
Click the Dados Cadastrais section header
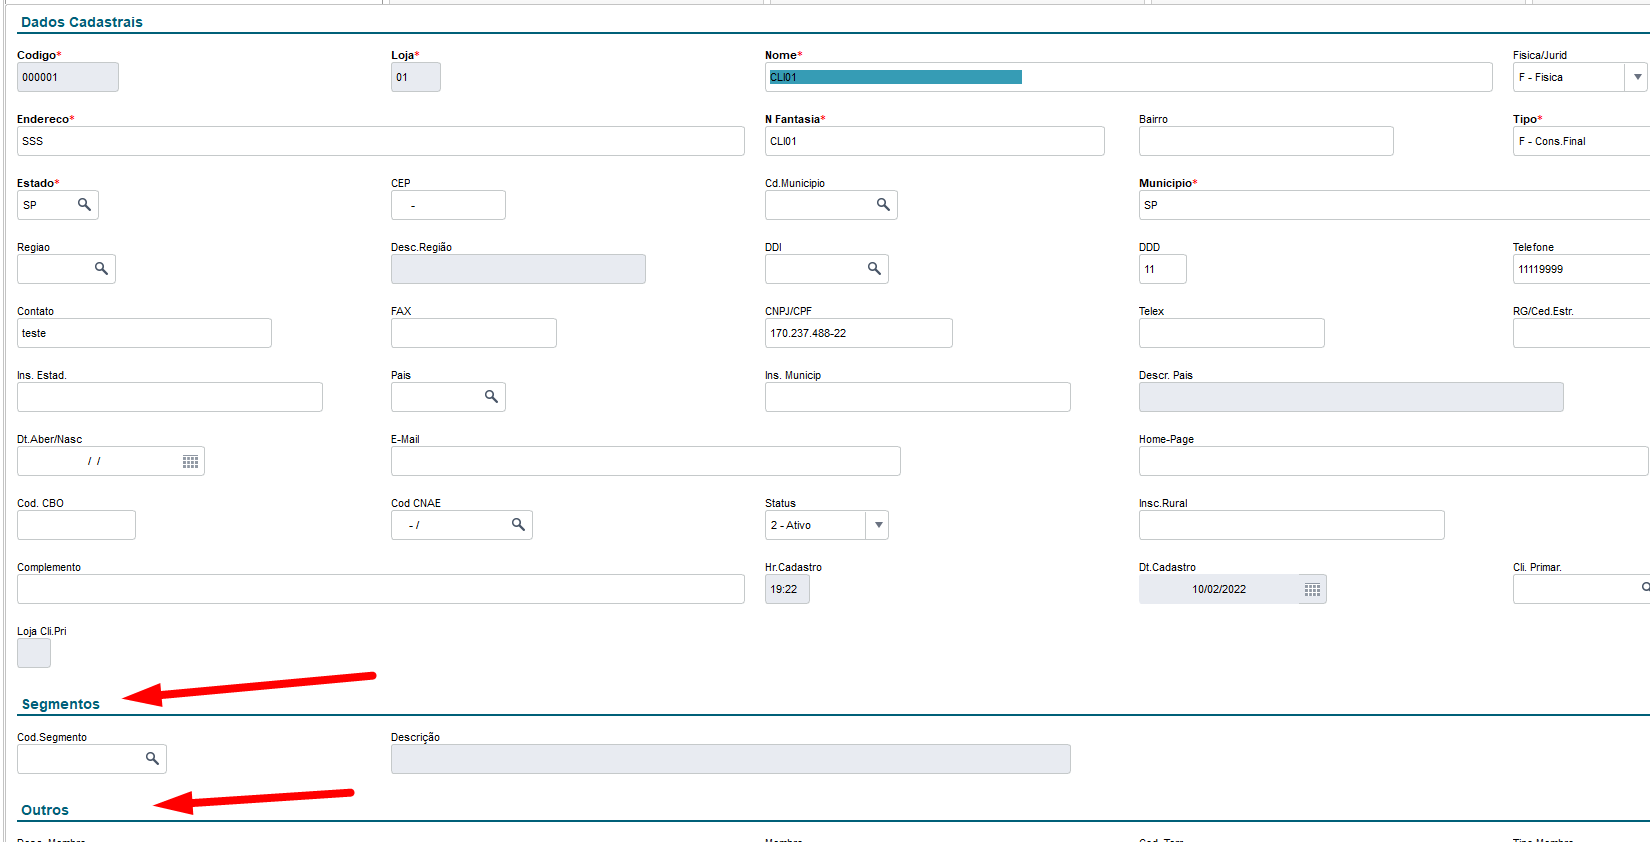point(82,22)
